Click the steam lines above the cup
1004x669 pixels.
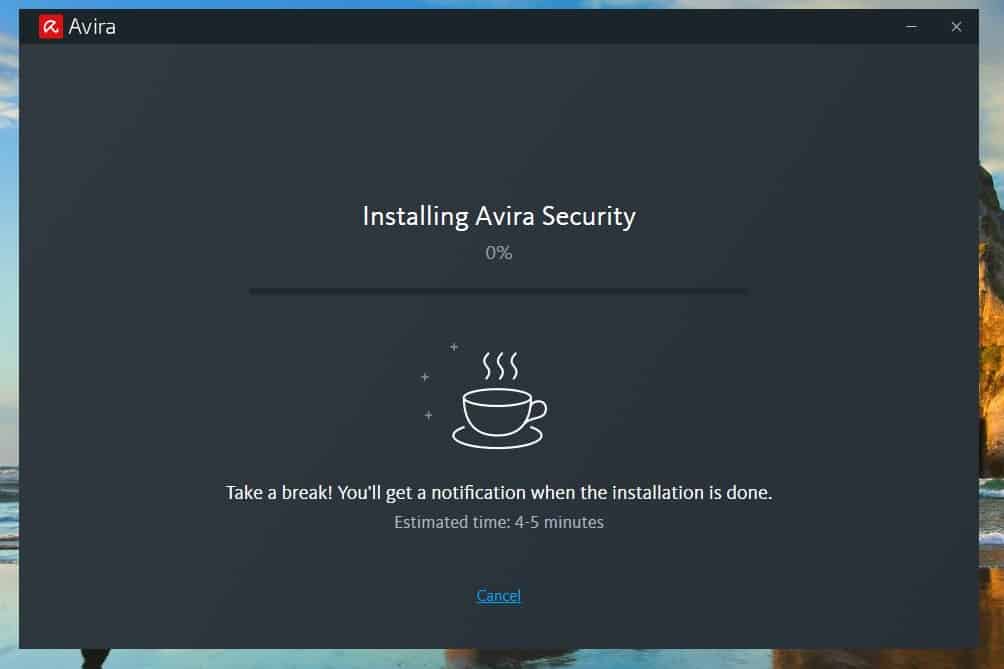click(499, 365)
